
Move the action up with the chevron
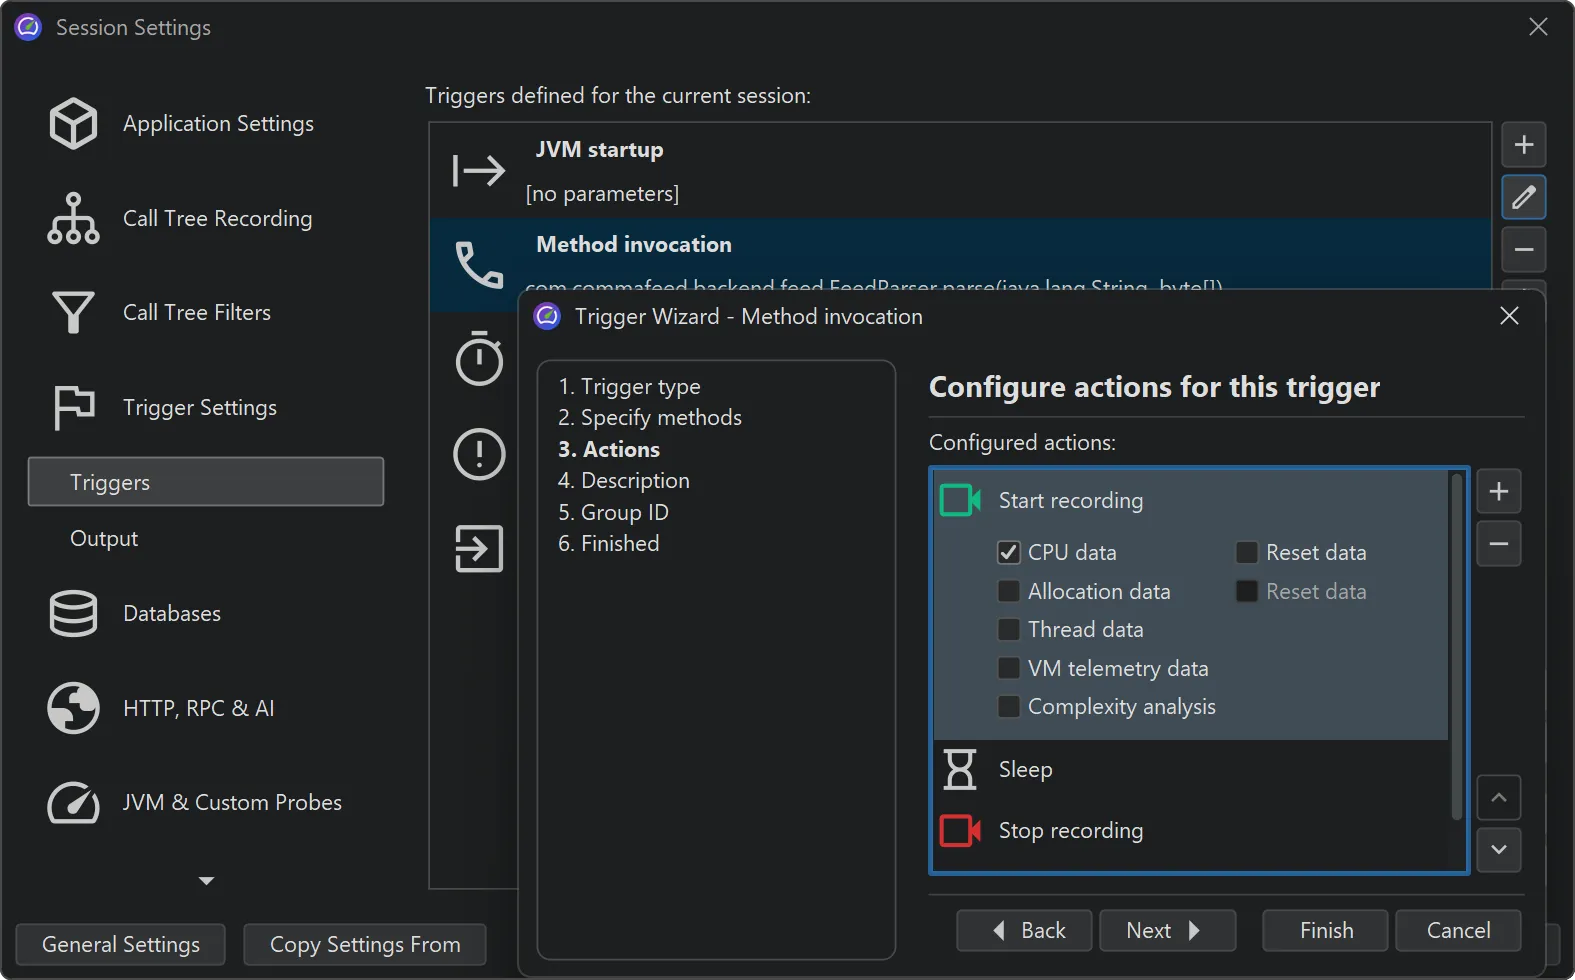[1498, 798]
